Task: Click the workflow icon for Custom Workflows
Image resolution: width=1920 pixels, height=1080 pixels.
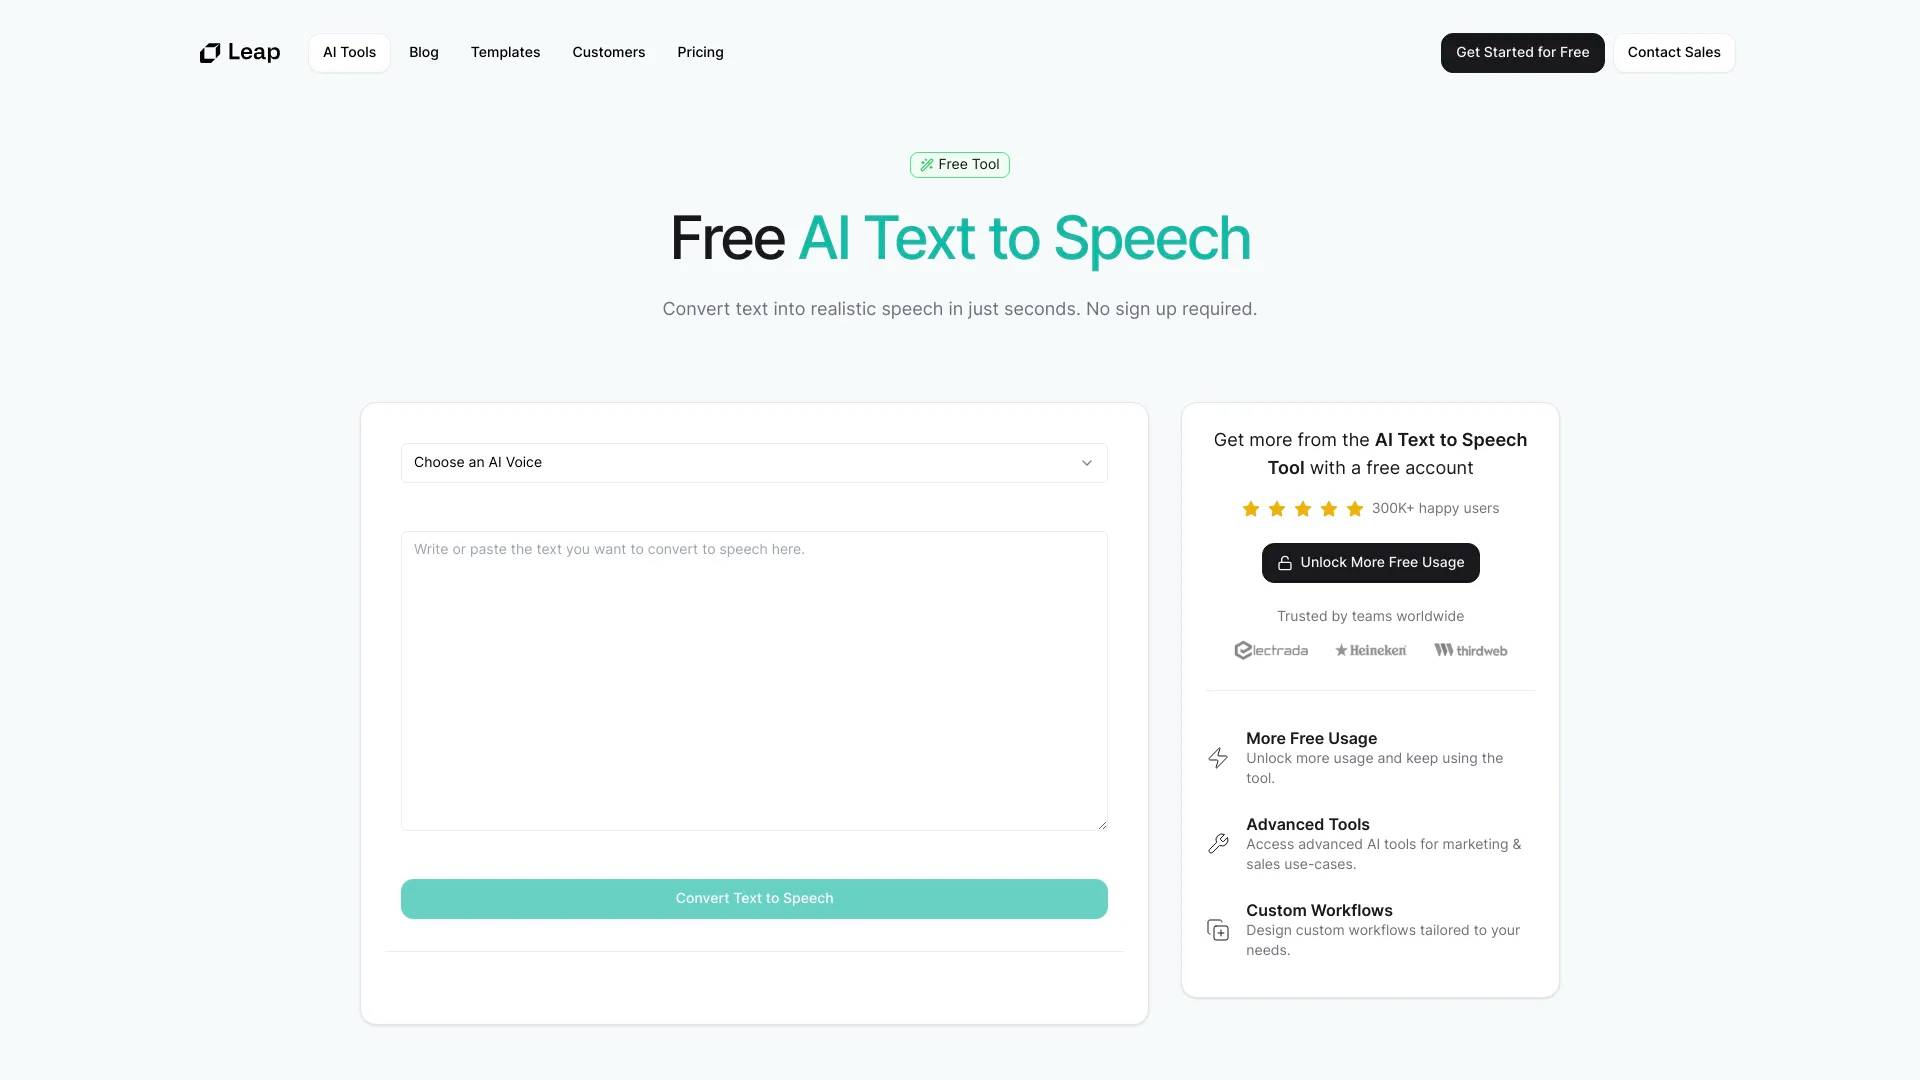Action: pos(1217,930)
